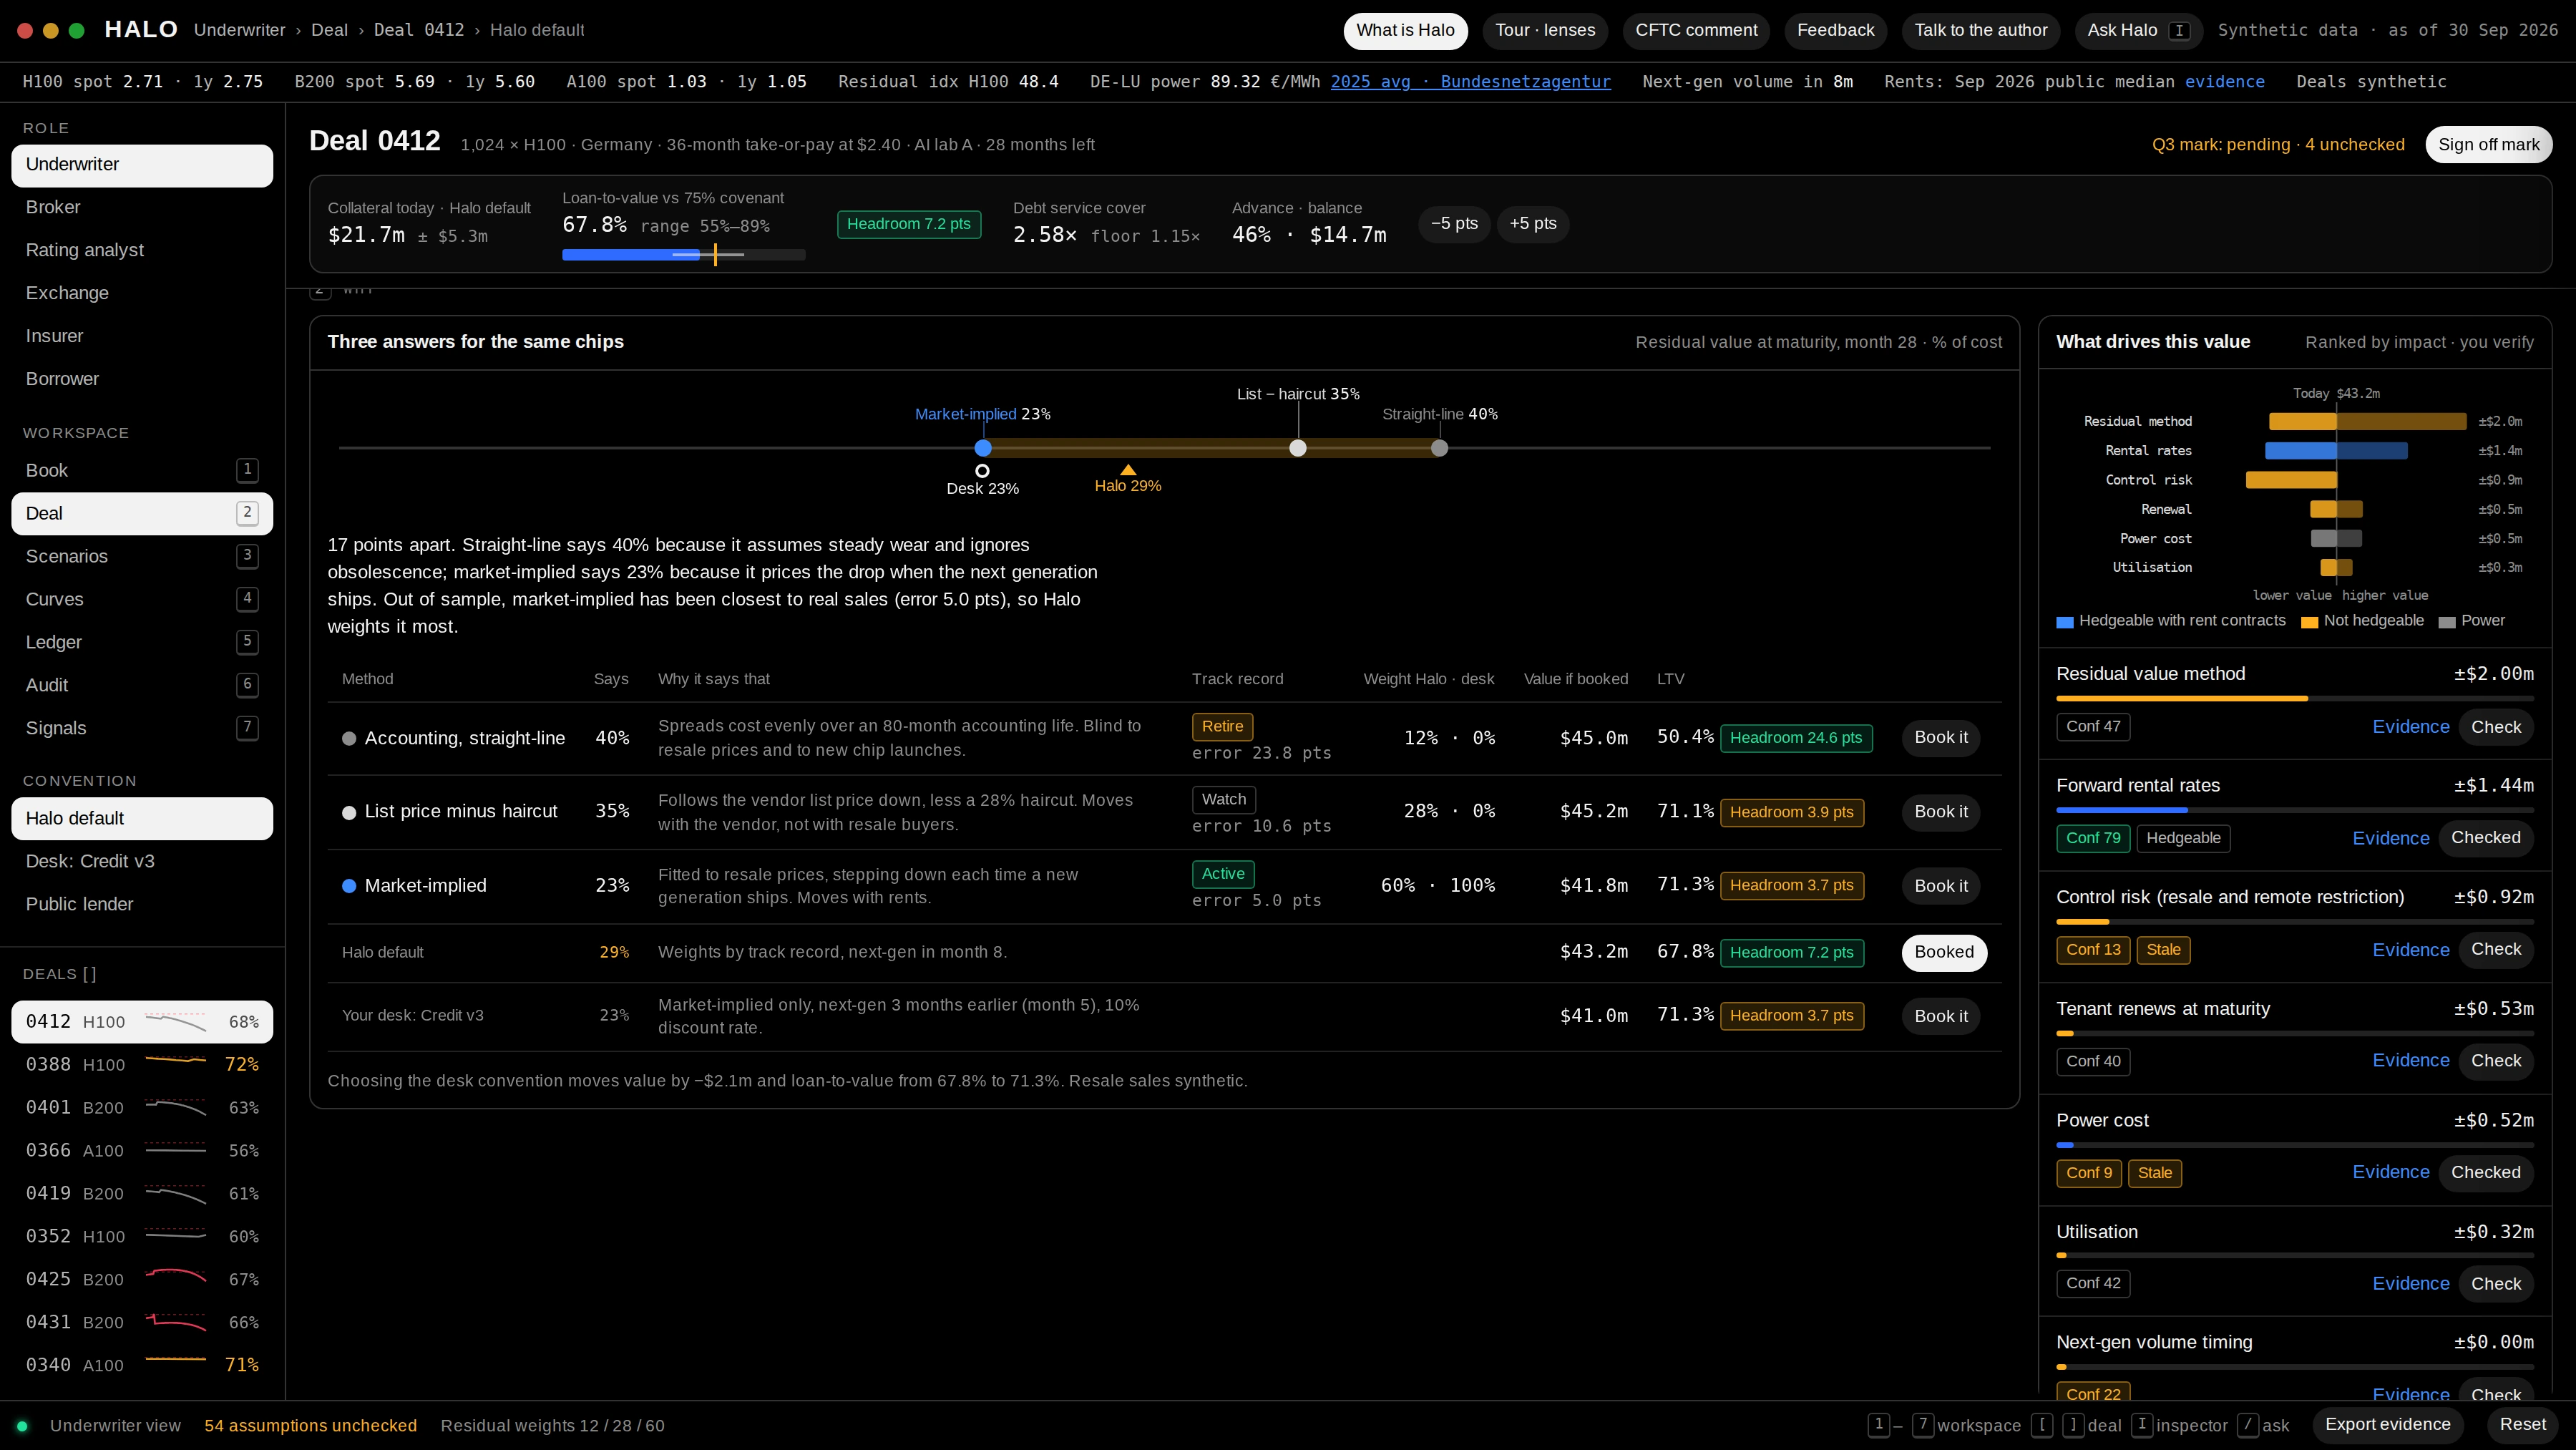Open Evidence for Residual value method
2576x1450 pixels.
coord(2411,727)
